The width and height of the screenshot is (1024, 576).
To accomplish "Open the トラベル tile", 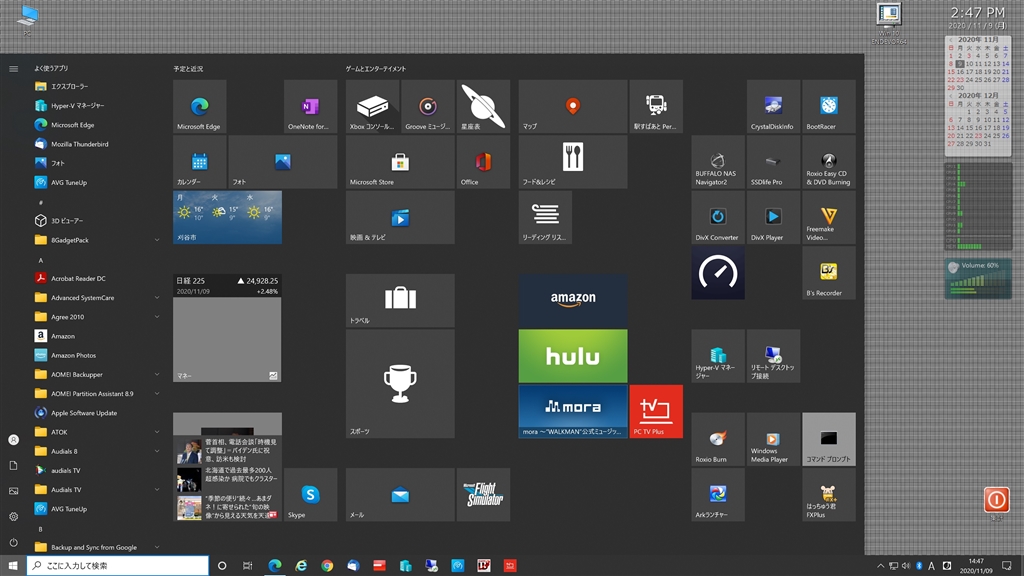I will [x=400, y=300].
